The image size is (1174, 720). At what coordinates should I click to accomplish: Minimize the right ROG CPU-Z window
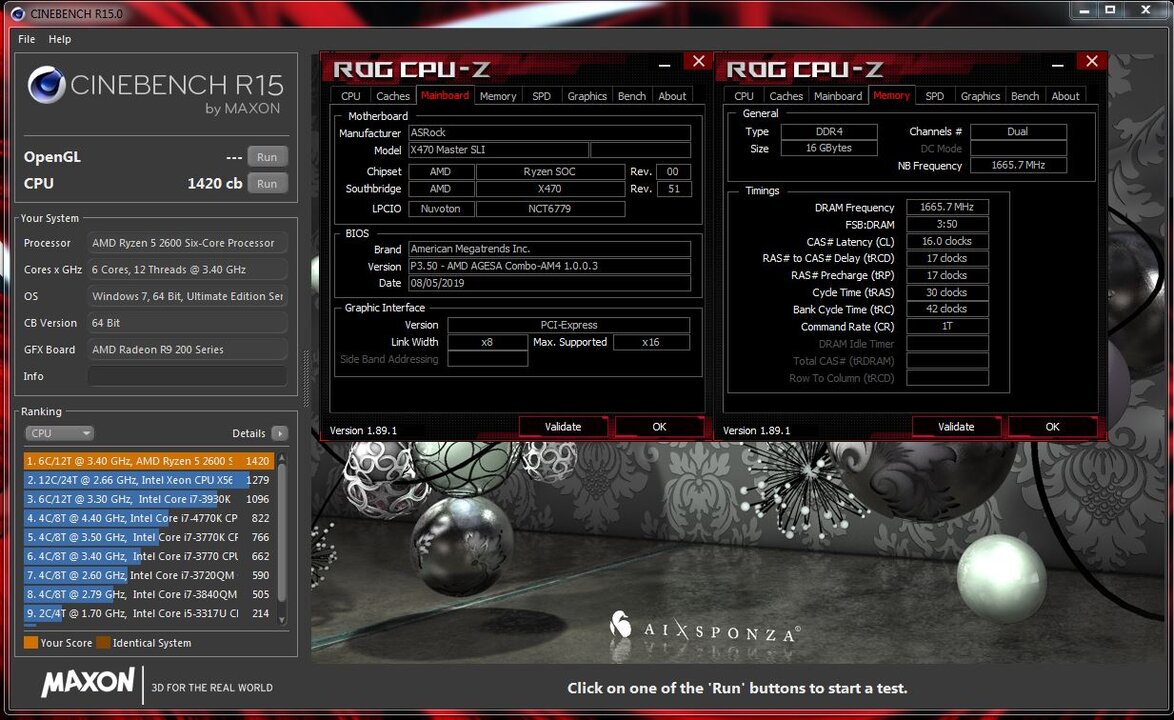[x=1057, y=65]
